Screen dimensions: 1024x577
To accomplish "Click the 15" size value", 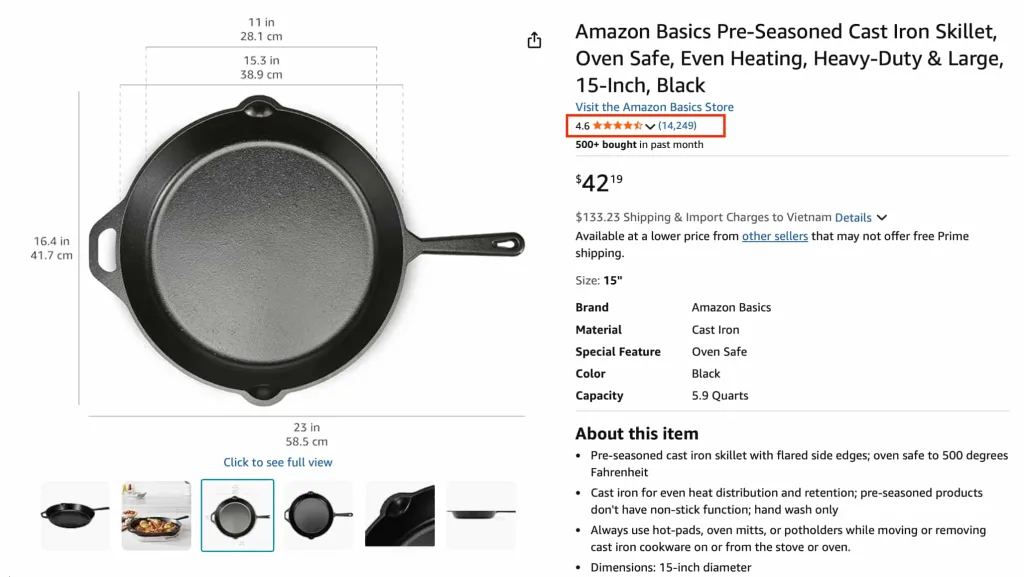I will [x=612, y=281].
